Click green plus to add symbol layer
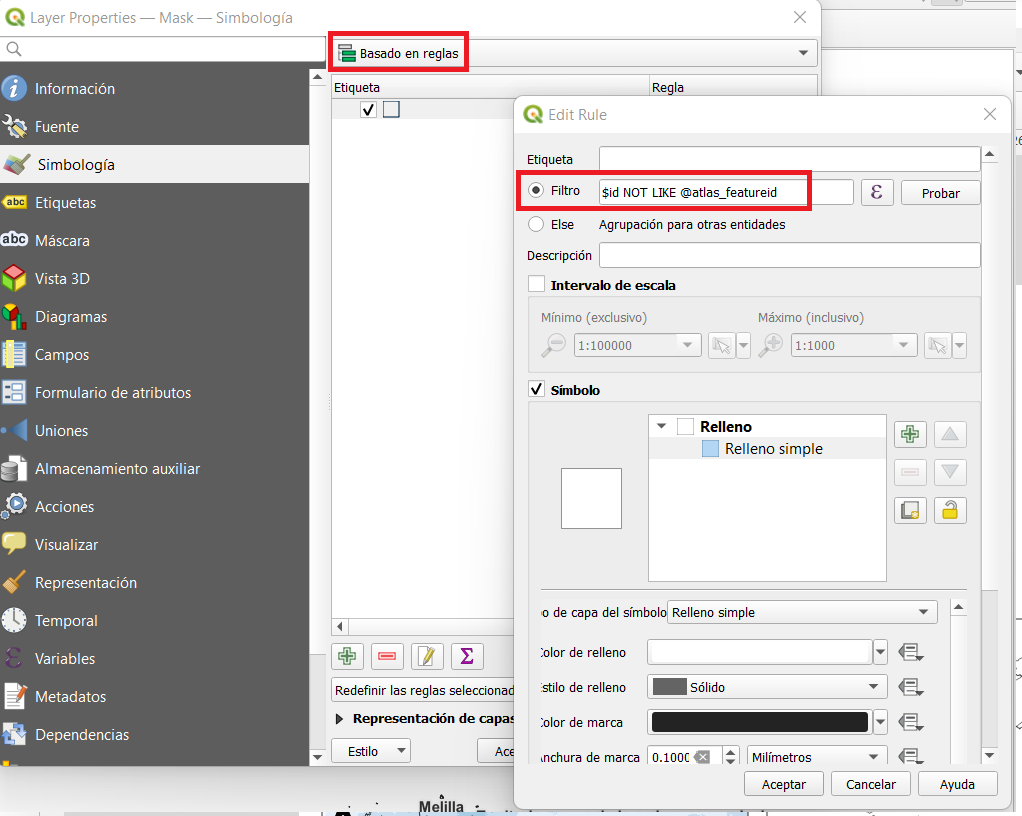 coord(910,434)
